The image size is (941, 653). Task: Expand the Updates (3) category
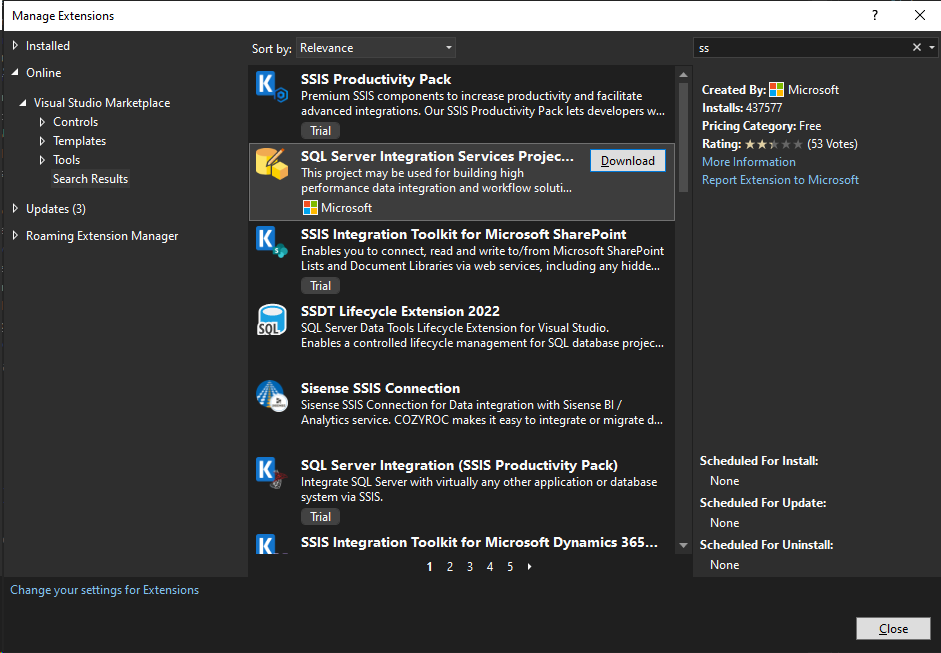(x=15, y=209)
